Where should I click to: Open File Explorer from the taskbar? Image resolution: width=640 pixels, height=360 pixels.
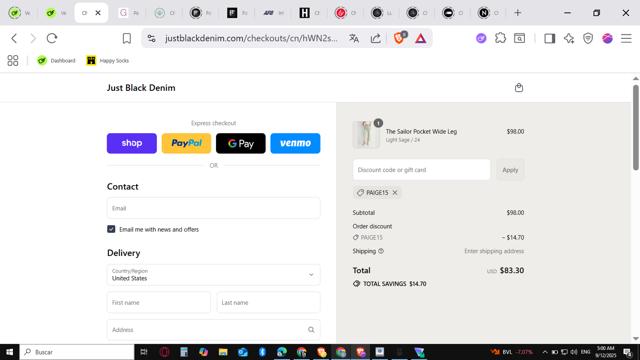click(x=223, y=352)
